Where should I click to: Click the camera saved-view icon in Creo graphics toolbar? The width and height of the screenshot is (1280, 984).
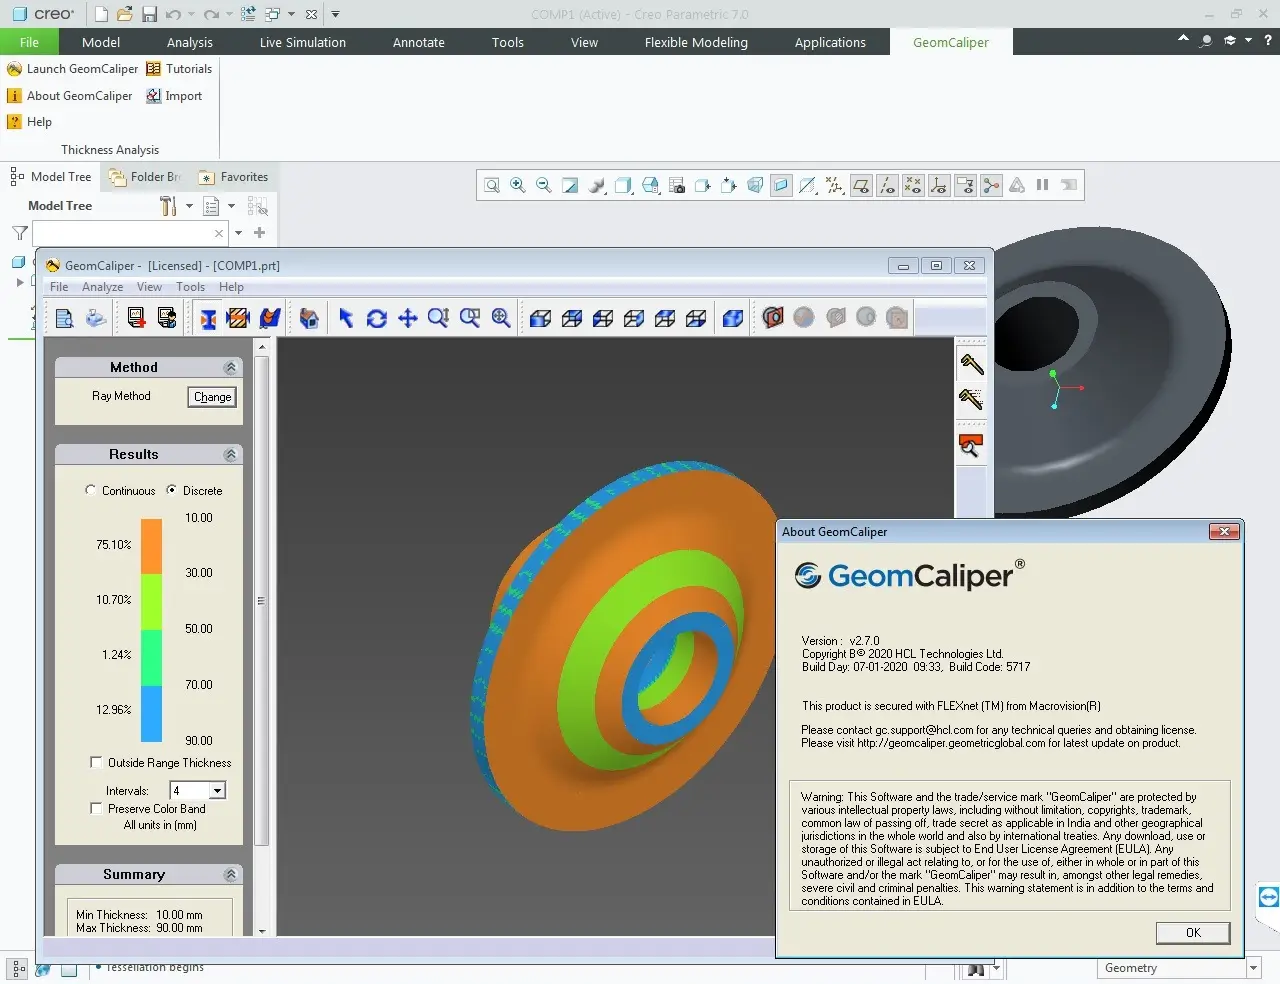[x=677, y=185]
